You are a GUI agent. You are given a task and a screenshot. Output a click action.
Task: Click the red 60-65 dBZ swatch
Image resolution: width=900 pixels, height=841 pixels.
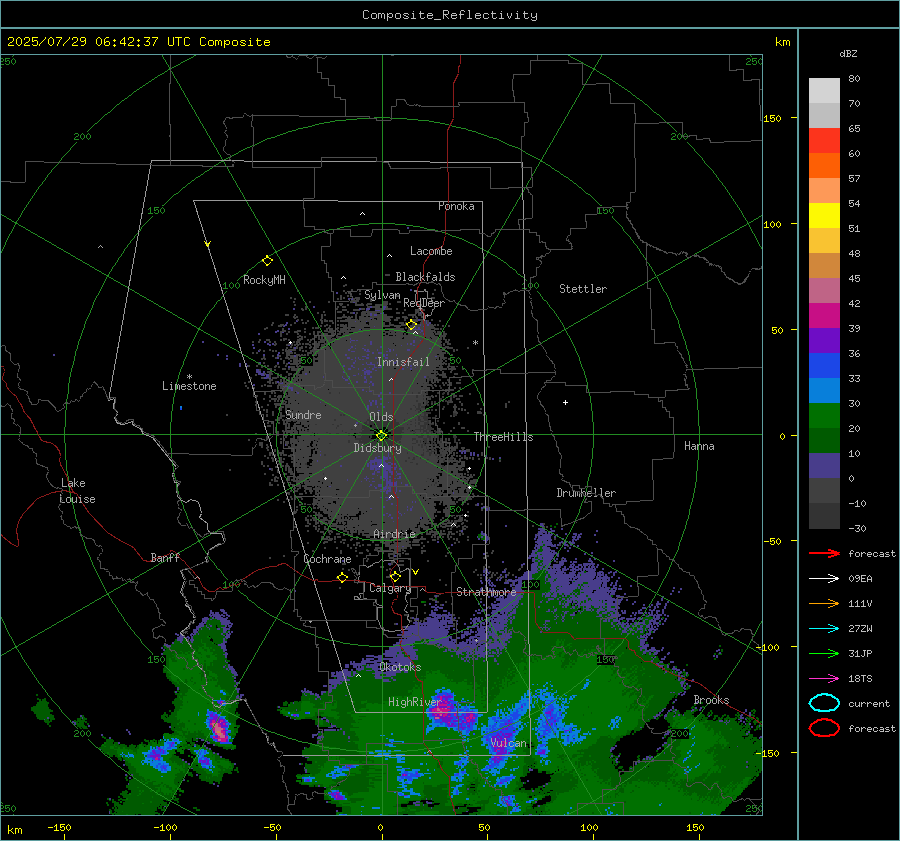pyautogui.click(x=824, y=141)
